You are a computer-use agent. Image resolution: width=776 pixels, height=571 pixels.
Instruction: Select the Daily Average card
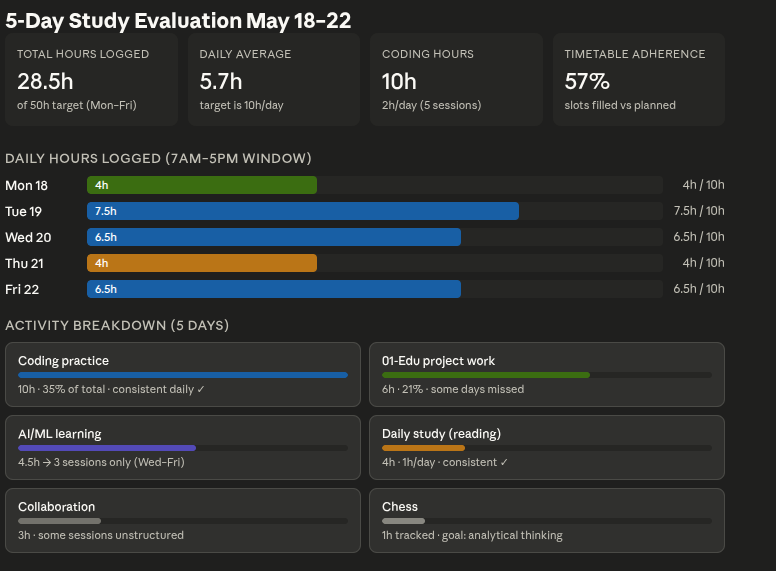coord(274,80)
